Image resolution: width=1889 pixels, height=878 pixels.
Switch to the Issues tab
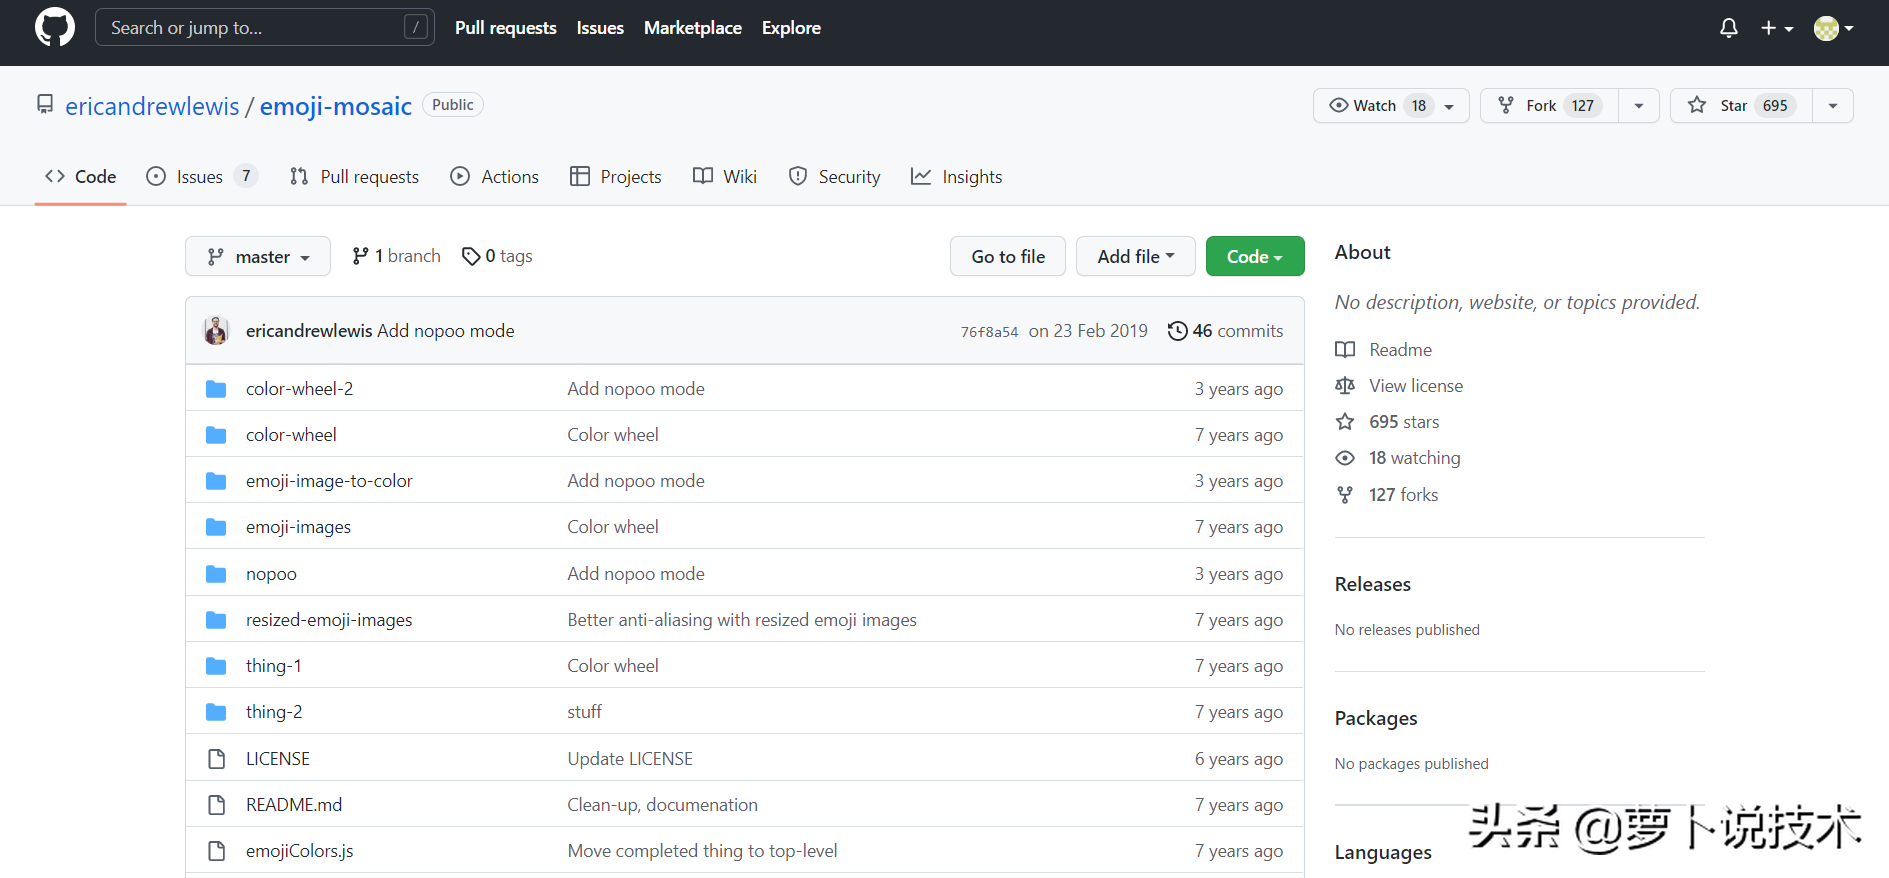200,177
